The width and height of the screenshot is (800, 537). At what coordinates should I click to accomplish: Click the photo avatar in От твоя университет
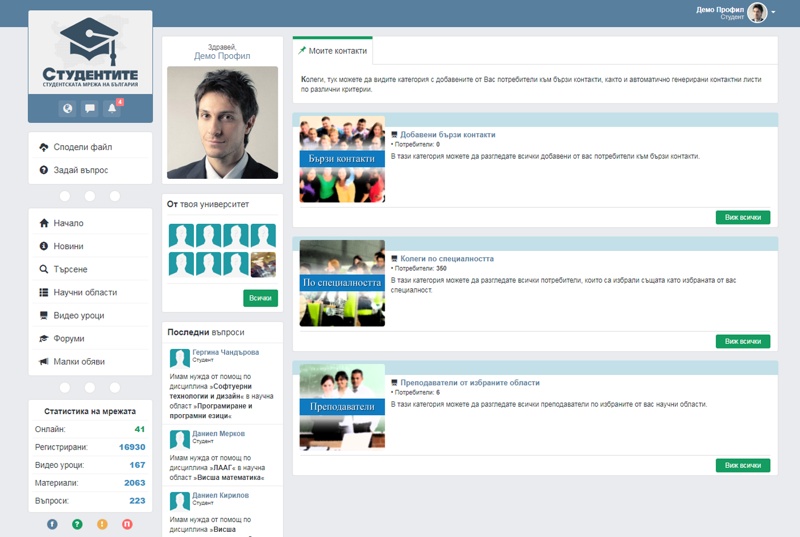click(x=263, y=264)
